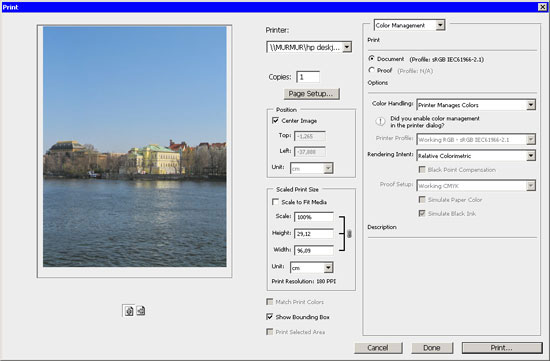550x361 pixels.
Task: Click the Done button
Action: coord(432,348)
